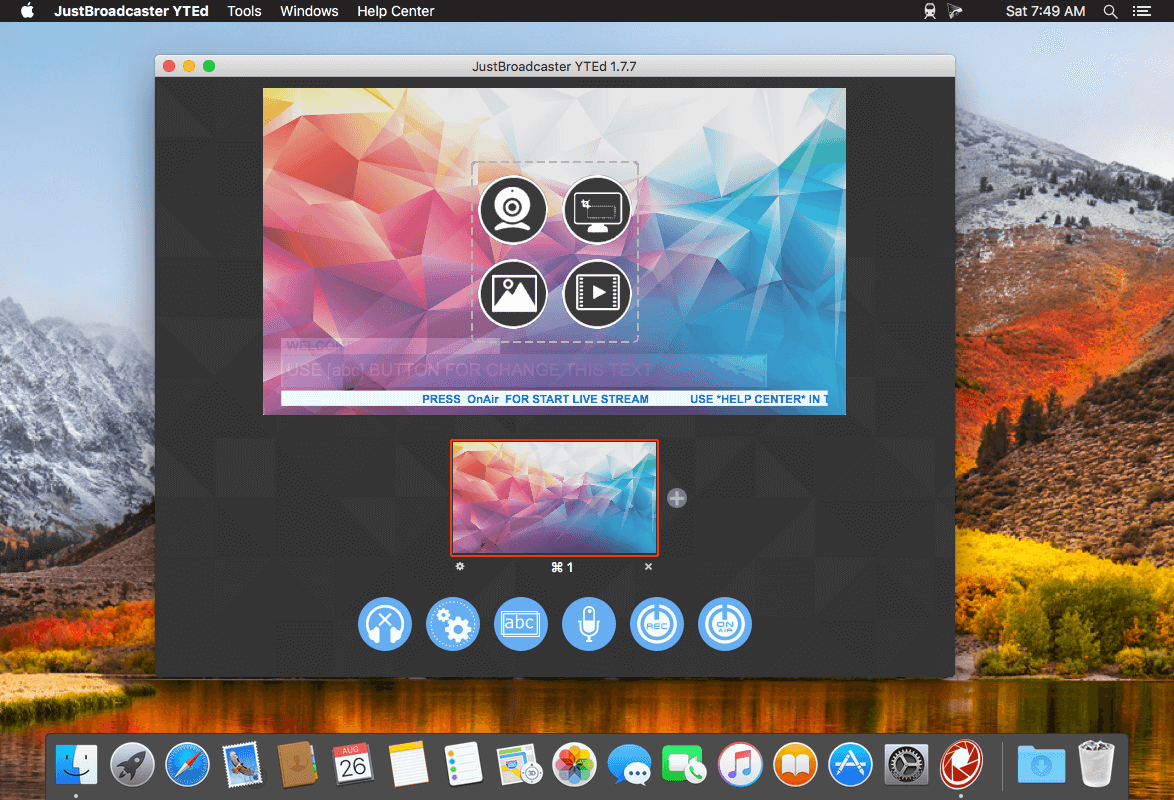Open Finder from the Dock
Image resolution: width=1174 pixels, height=800 pixels.
tap(76, 765)
